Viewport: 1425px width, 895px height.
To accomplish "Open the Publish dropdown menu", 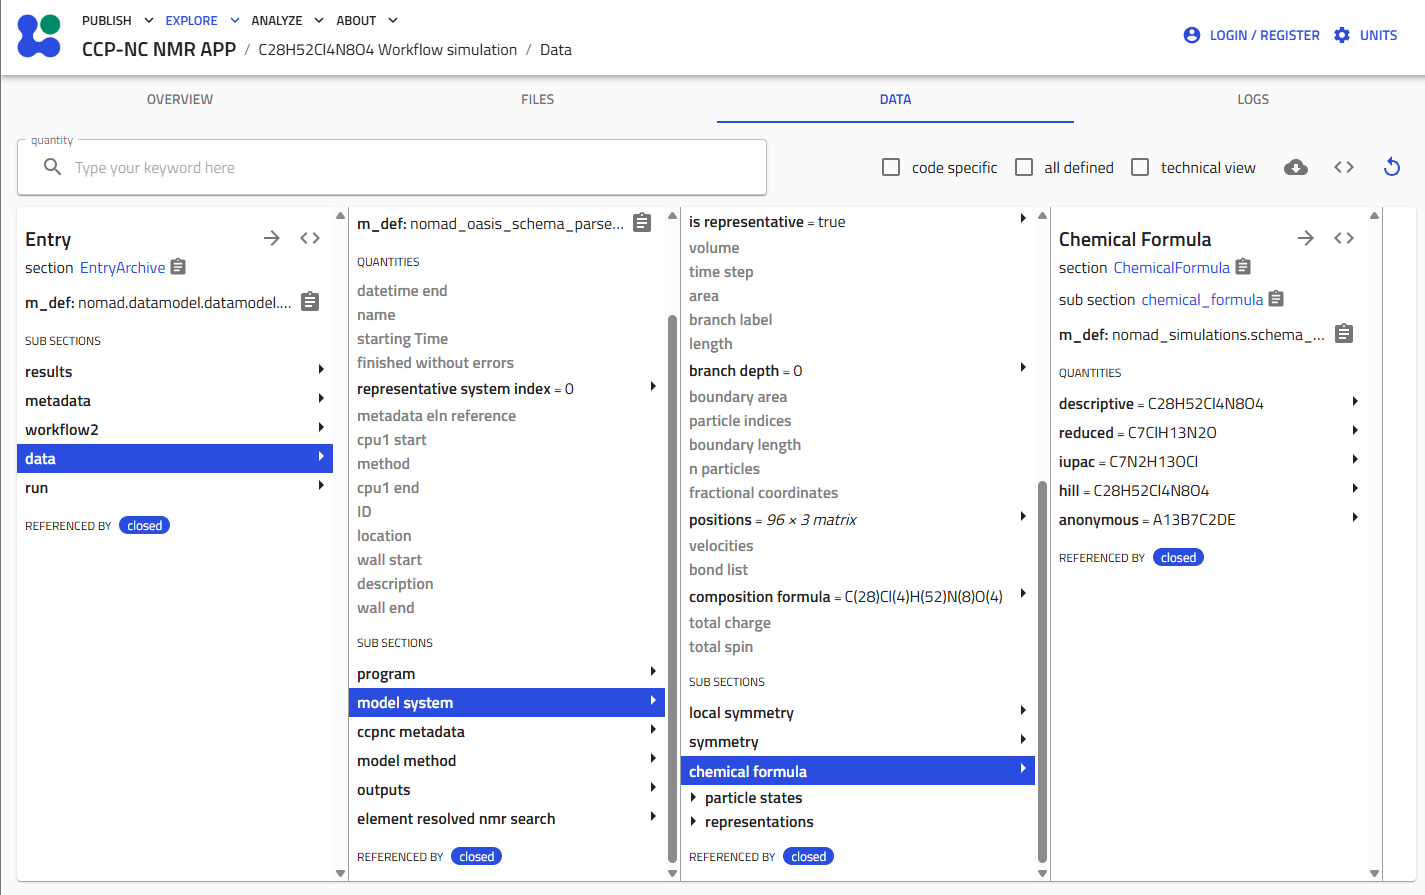I will [x=118, y=20].
